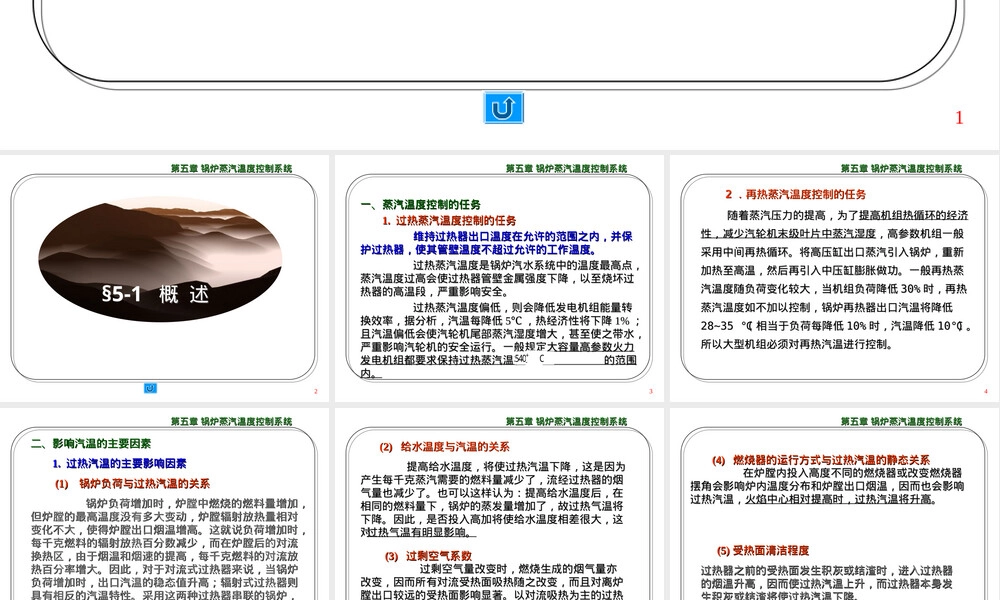Select the blue heading 1. 过热汽温的主要影响因素
Image resolution: width=1000 pixels, height=600 pixels.
pyautogui.click(x=119, y=464)
